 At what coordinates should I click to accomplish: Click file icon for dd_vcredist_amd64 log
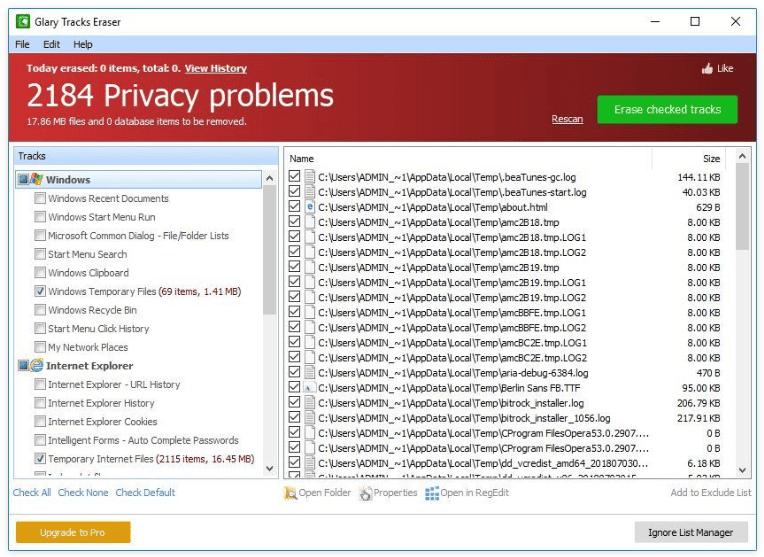[309, 463]
